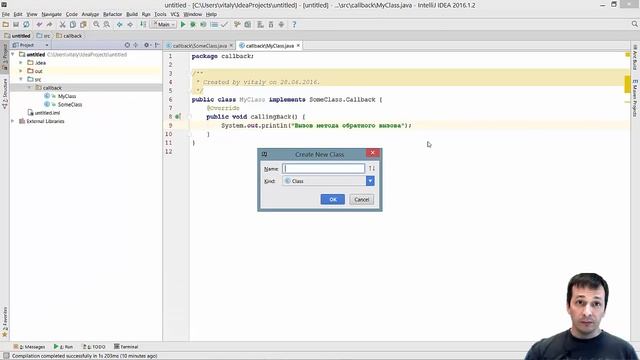This screenshot has height=360, width=640.
Task: Click the src breadcrumb in navigation bar
Action: point(43,36)
